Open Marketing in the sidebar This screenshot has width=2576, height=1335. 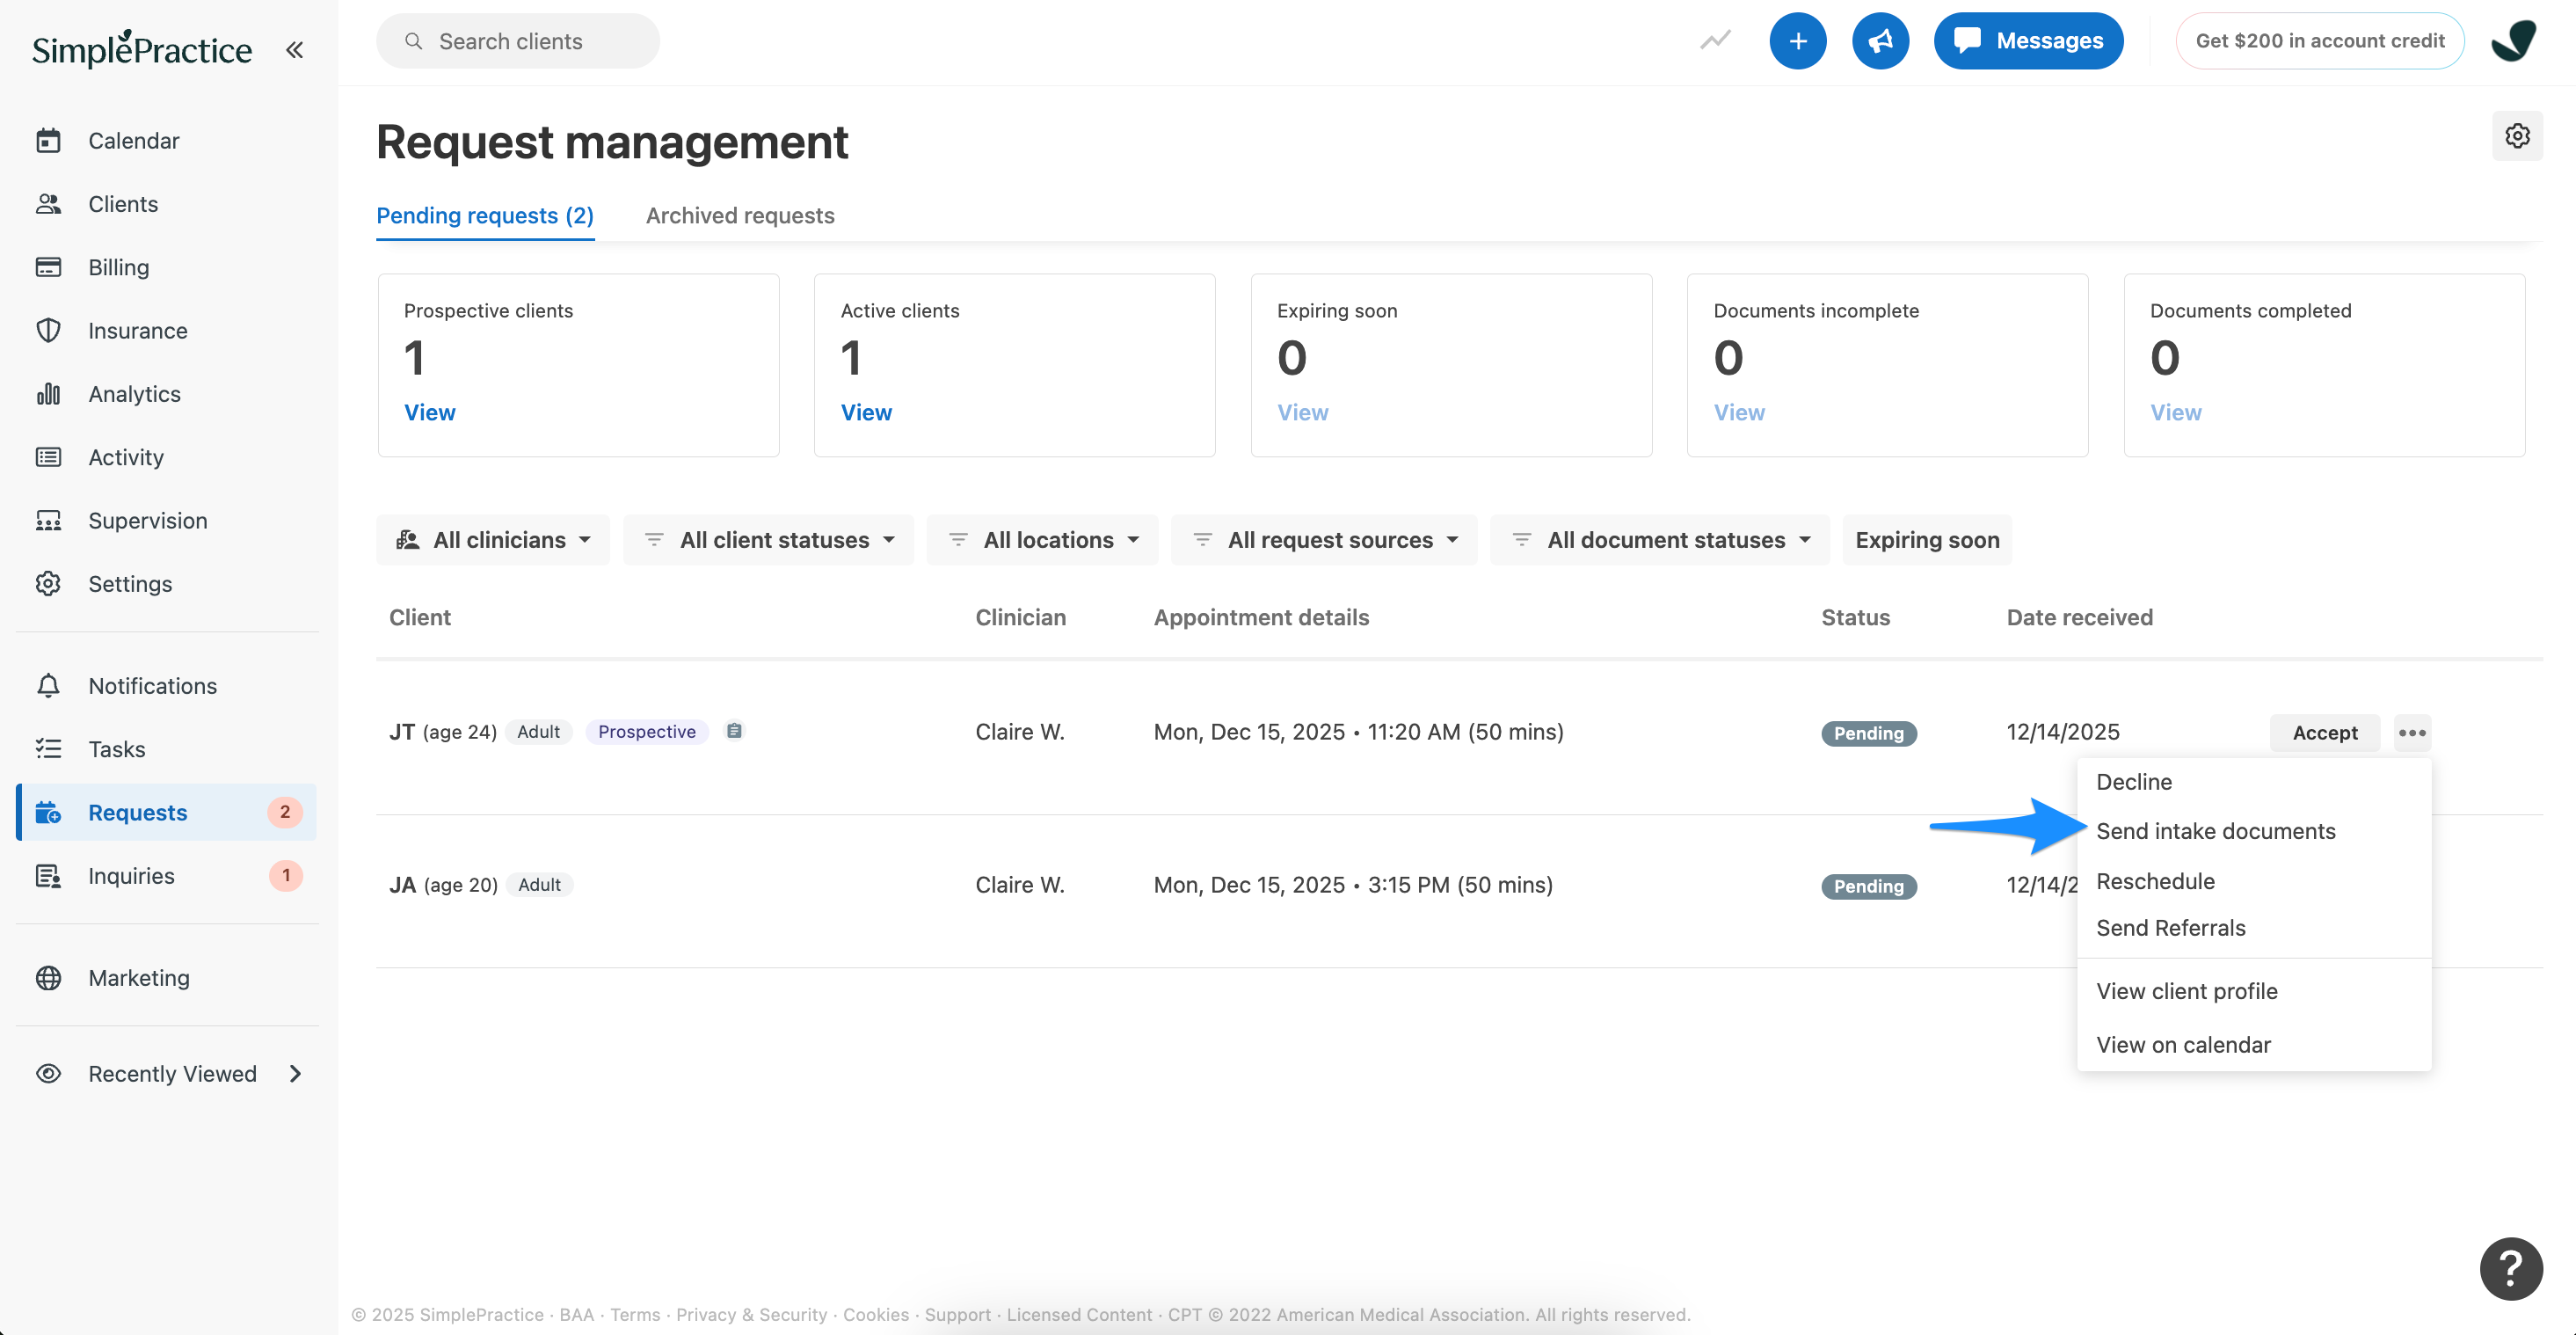[138, 978]
